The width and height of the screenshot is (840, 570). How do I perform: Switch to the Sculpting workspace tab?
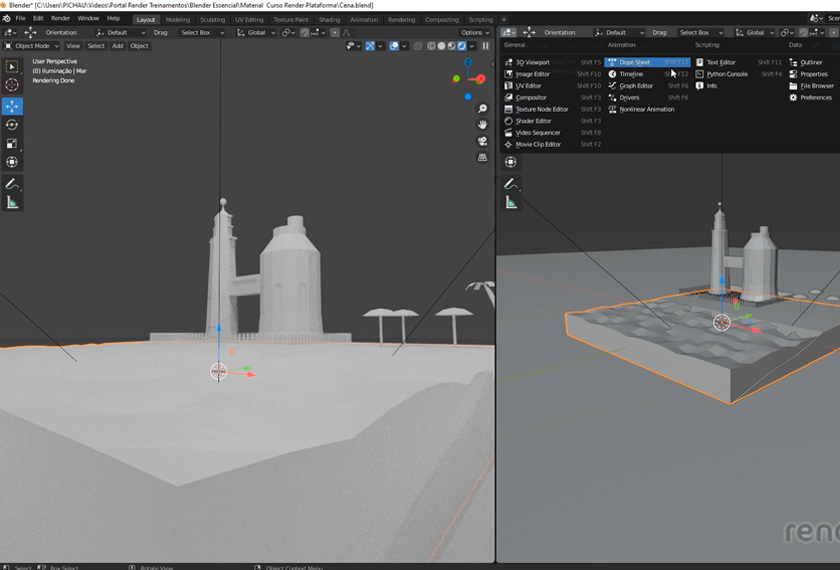[212, 19]
